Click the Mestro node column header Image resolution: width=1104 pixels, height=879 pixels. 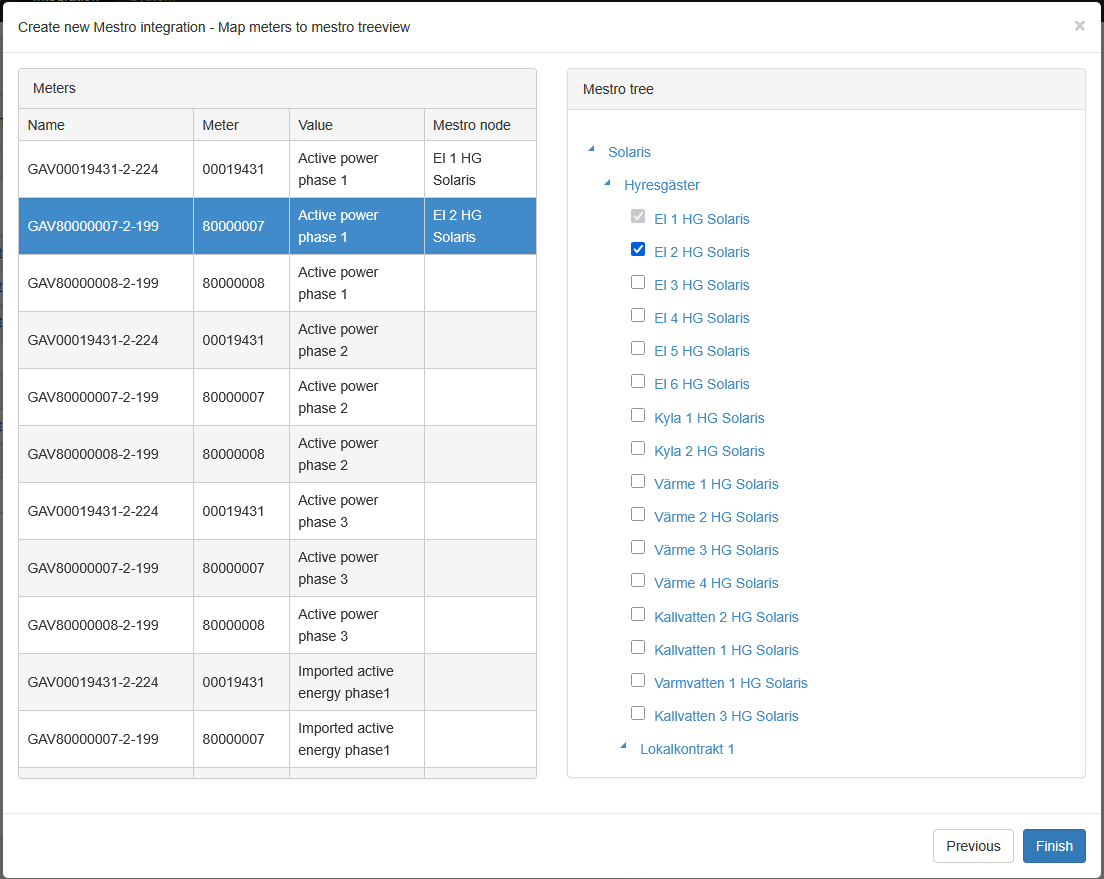coord(480,125)
